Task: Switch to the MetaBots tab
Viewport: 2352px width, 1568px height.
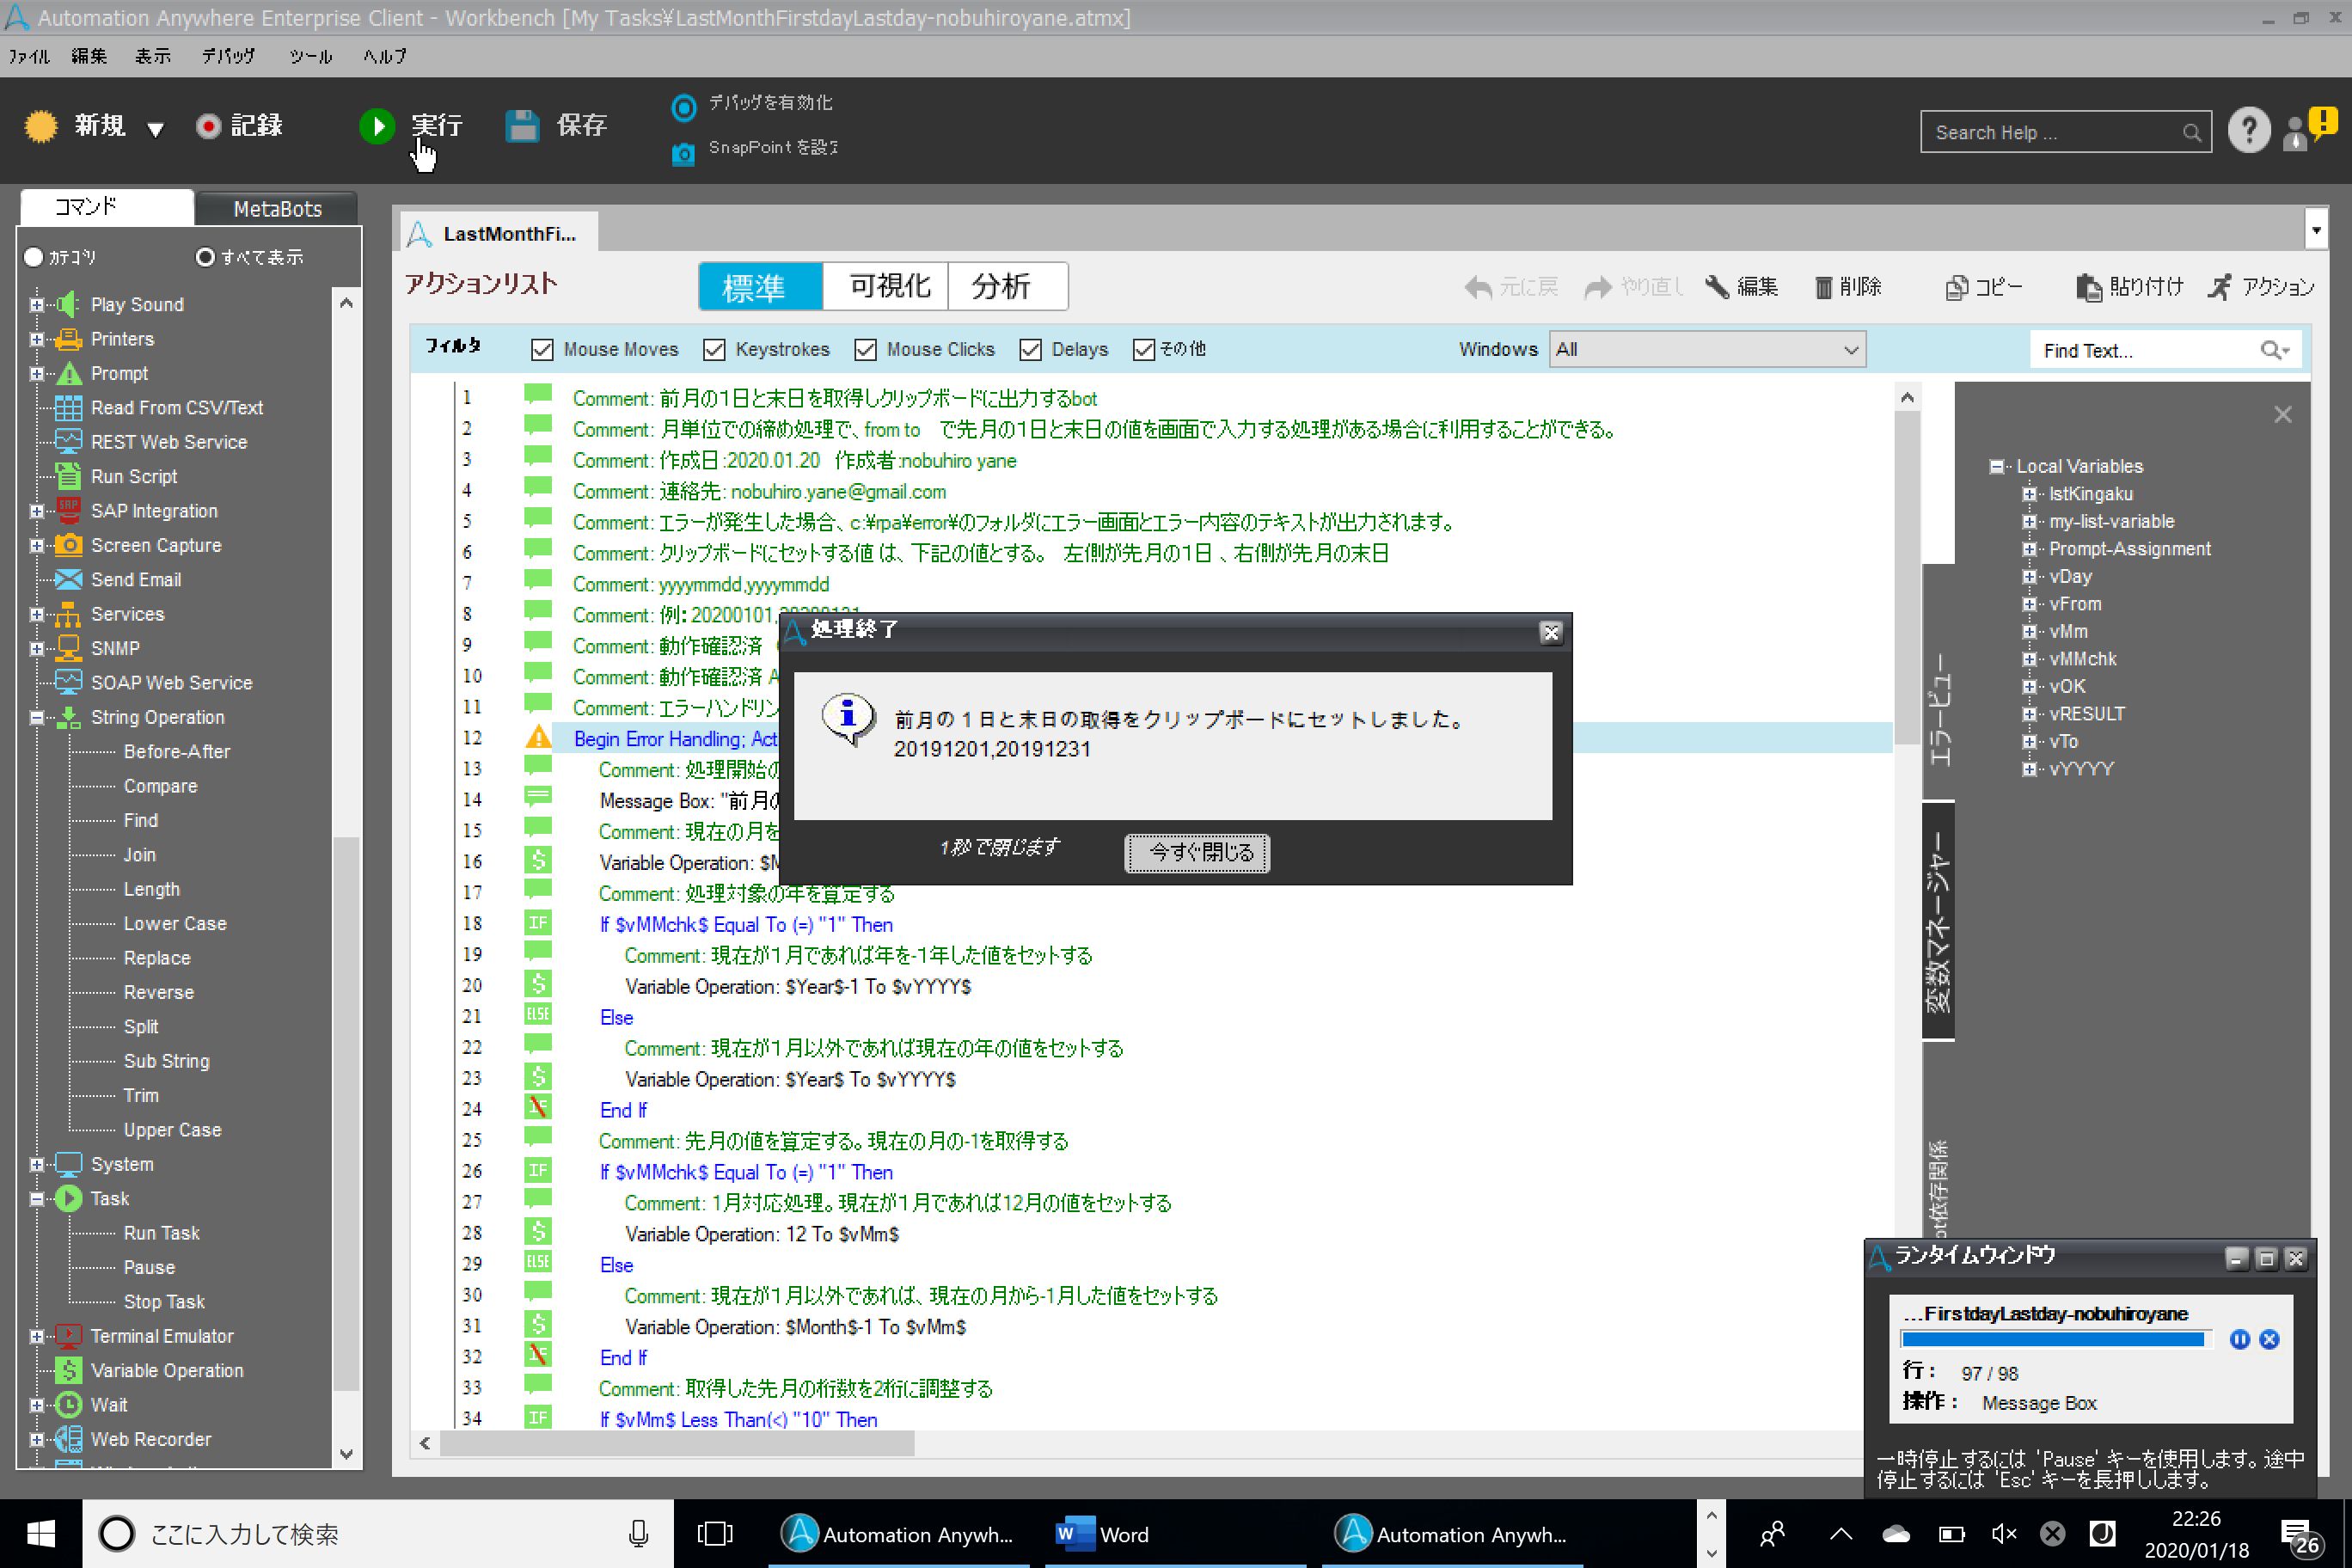Action: point(277,209)
